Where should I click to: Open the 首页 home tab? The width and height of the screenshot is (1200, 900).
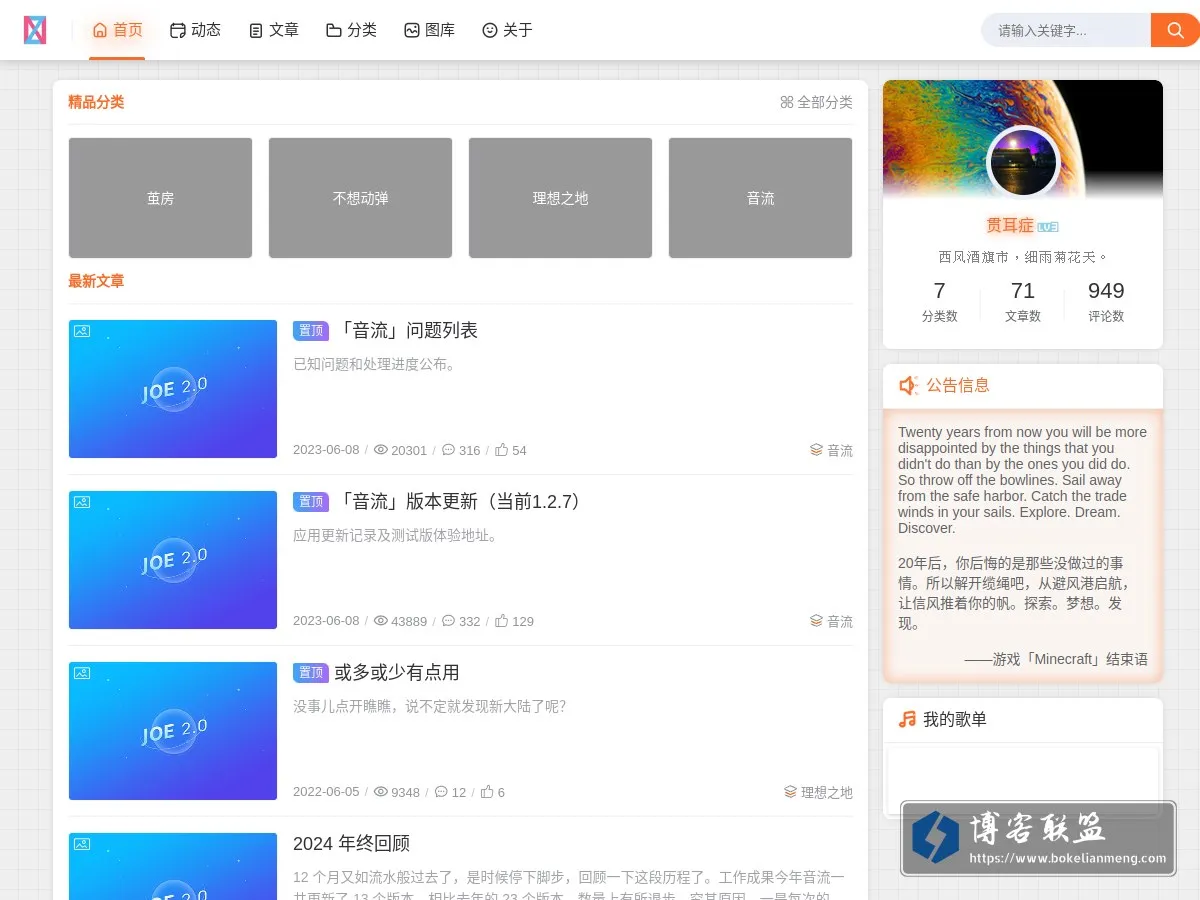118,30
